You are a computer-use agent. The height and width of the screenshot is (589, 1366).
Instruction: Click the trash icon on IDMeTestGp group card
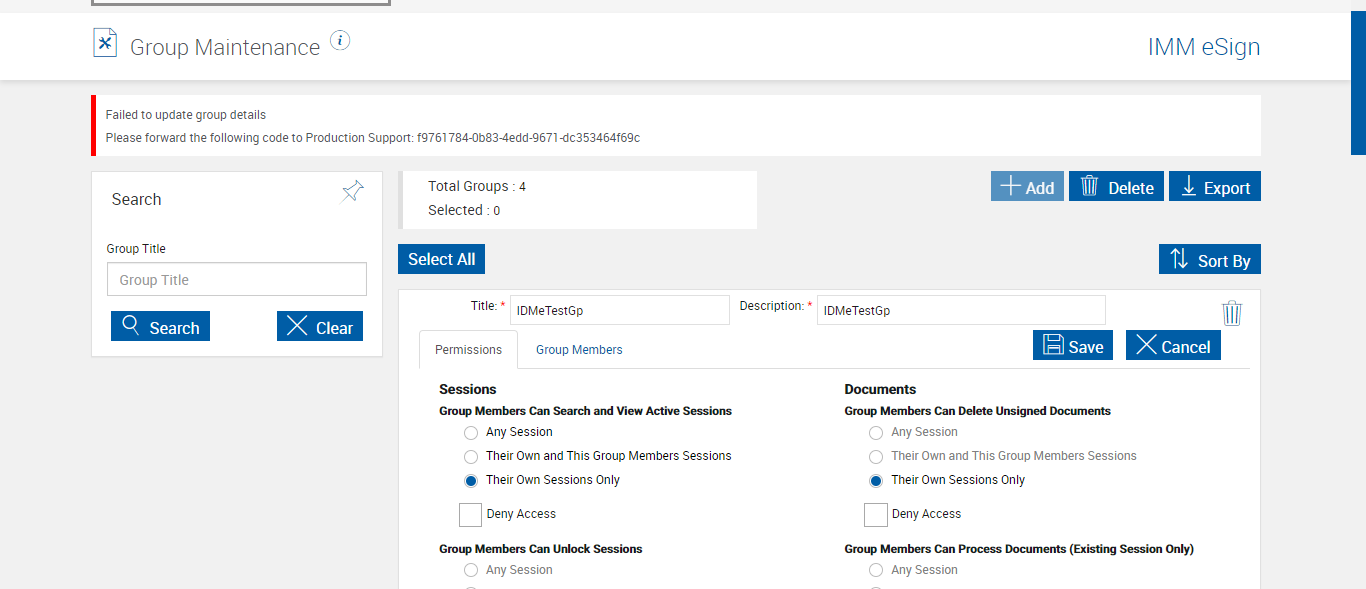point(1232,314)
